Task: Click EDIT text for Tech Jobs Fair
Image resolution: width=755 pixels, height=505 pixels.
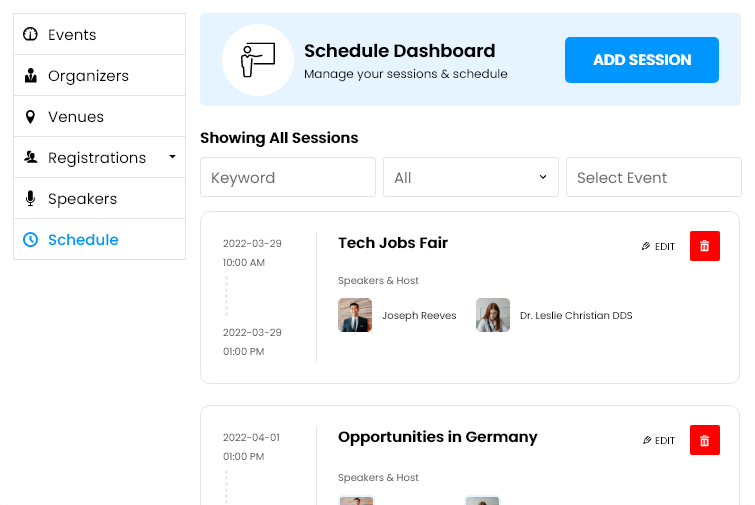Action: pos(664,246)
